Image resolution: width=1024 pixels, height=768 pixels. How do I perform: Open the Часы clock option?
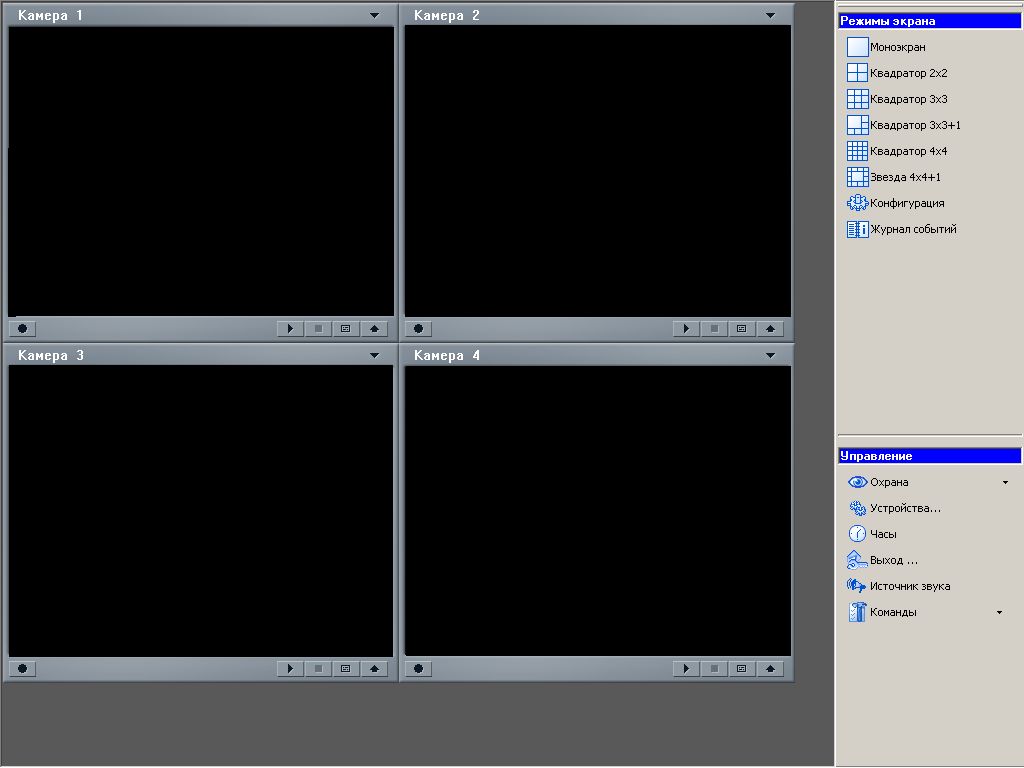858,534
